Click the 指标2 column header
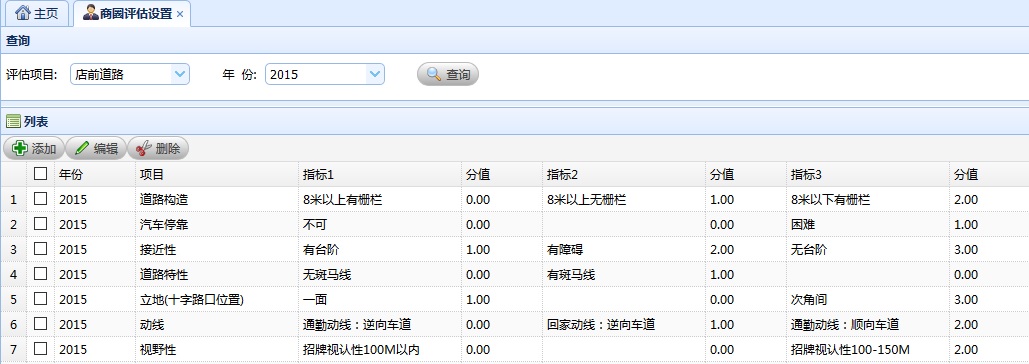The width and height of the screenshot is (1029, 364). point(623,174)
